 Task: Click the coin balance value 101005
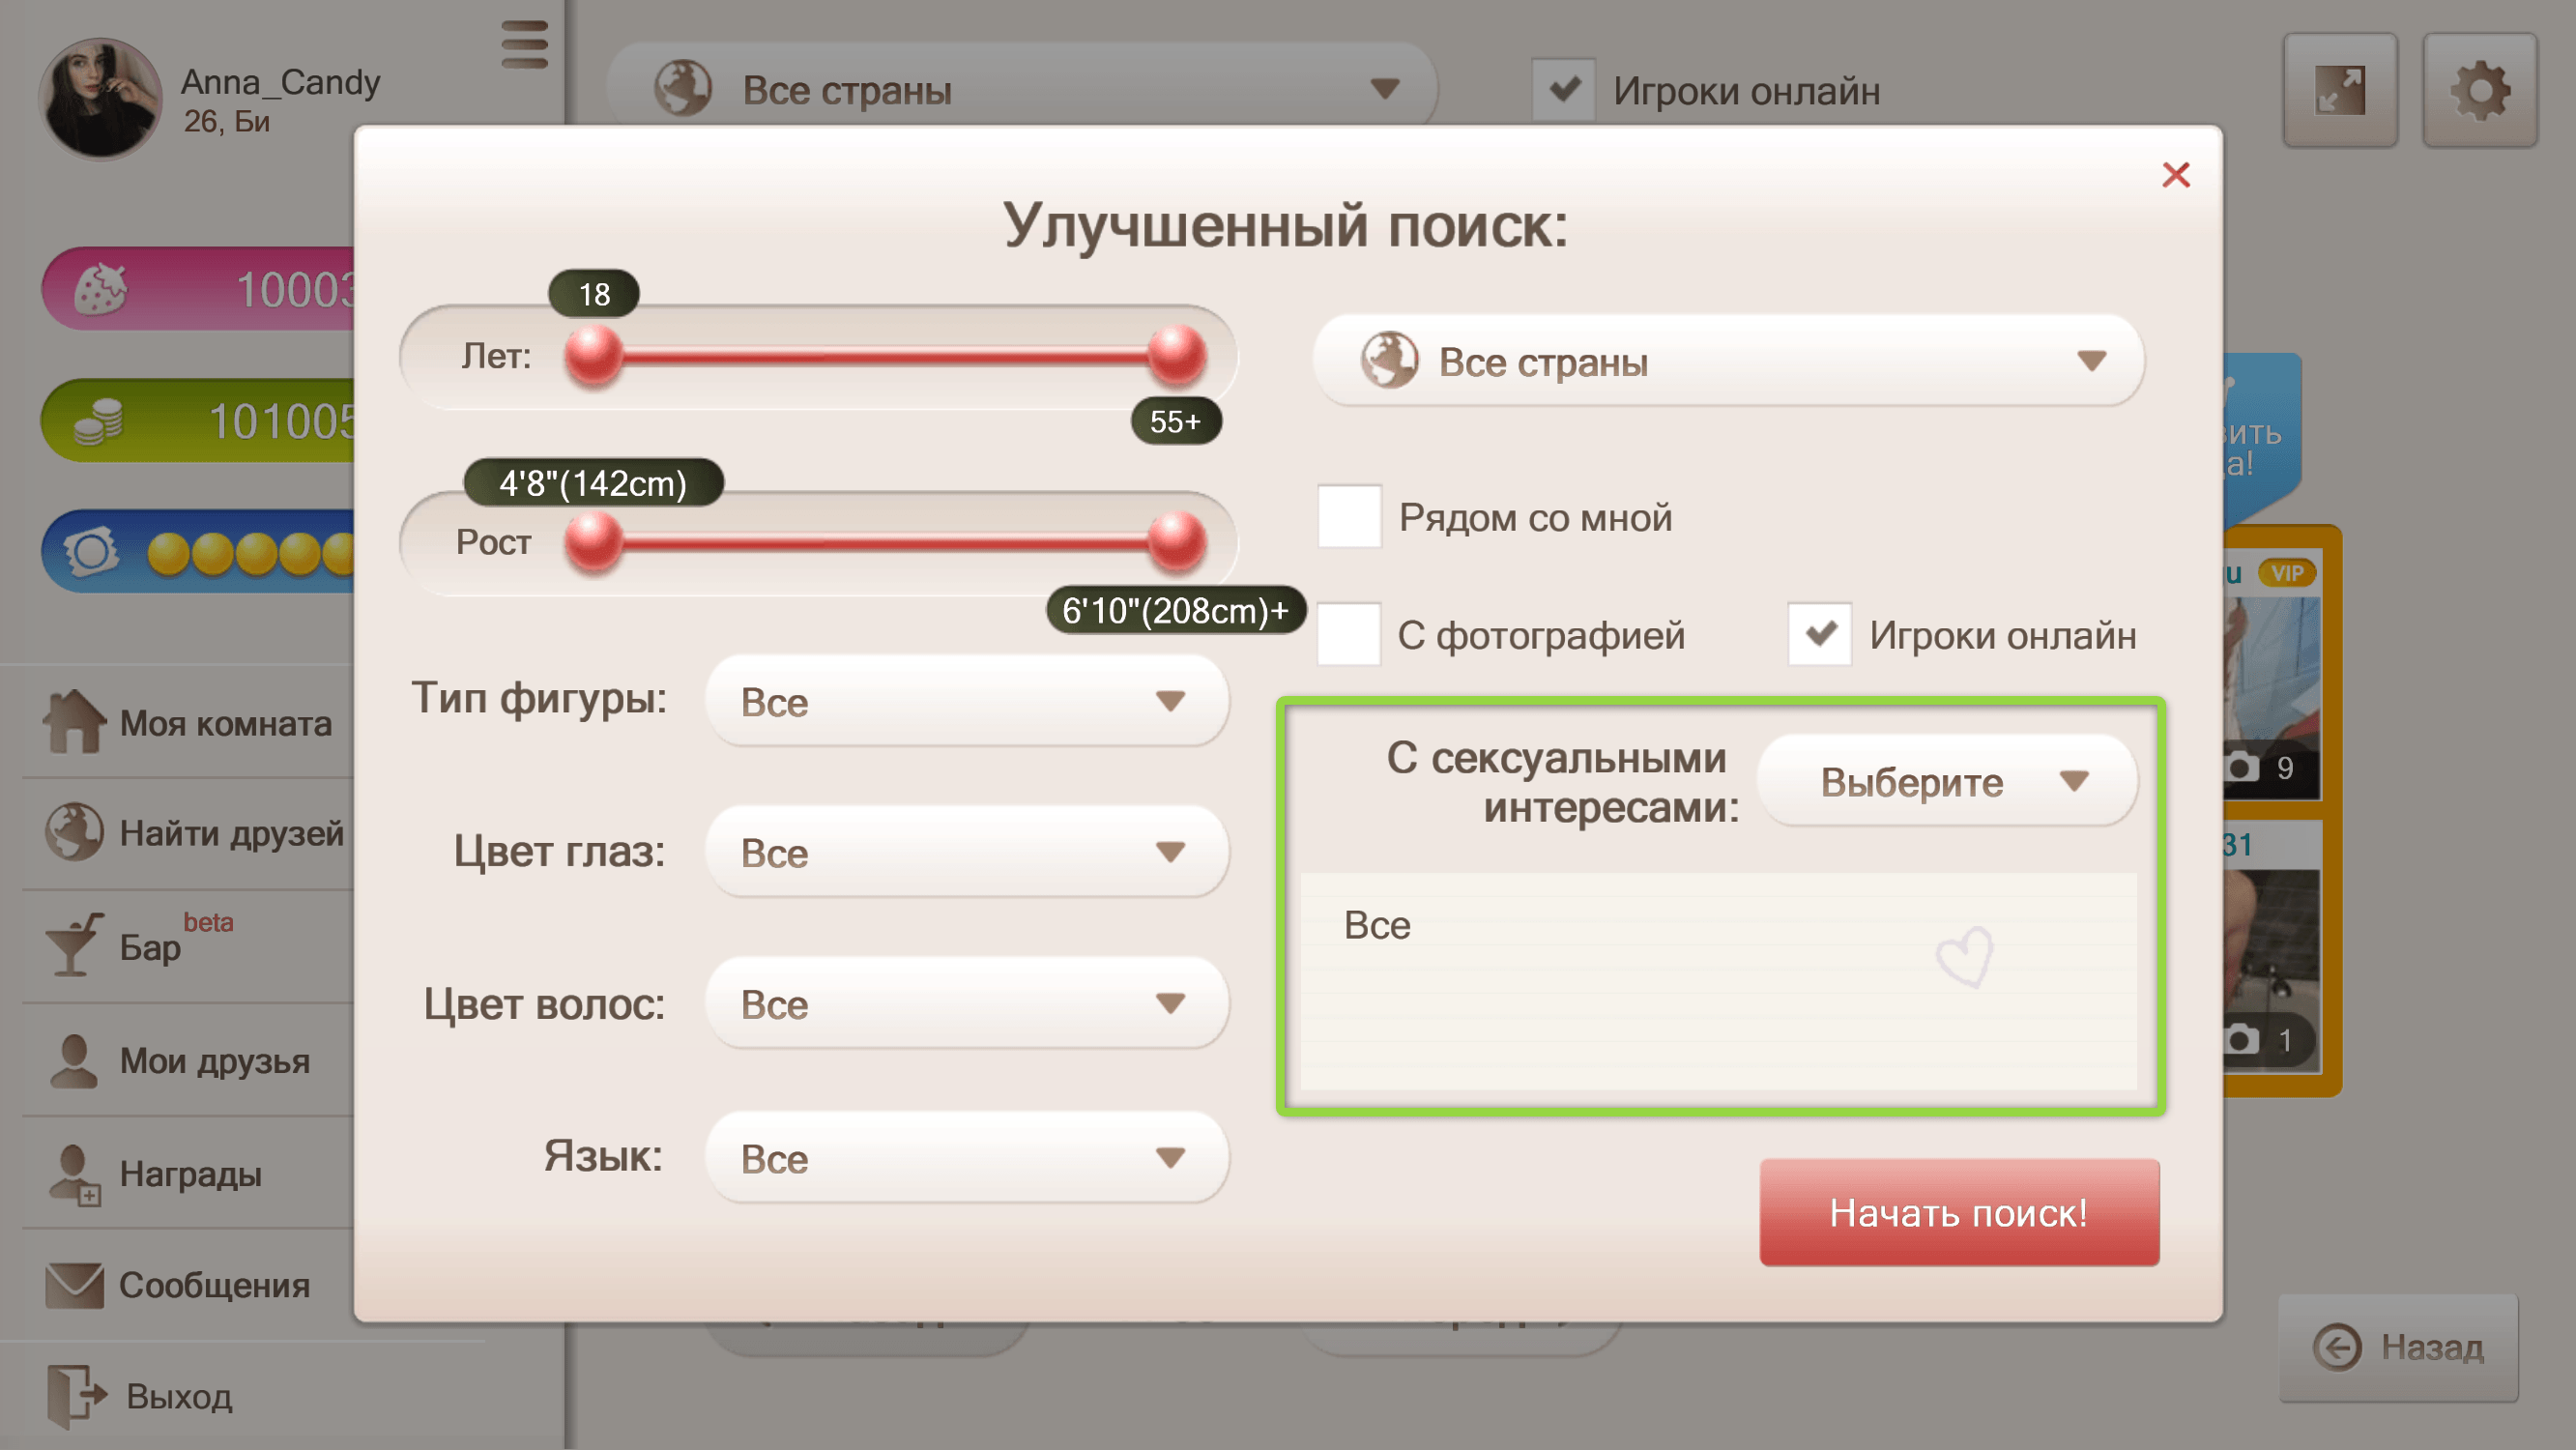click(281, 421)
